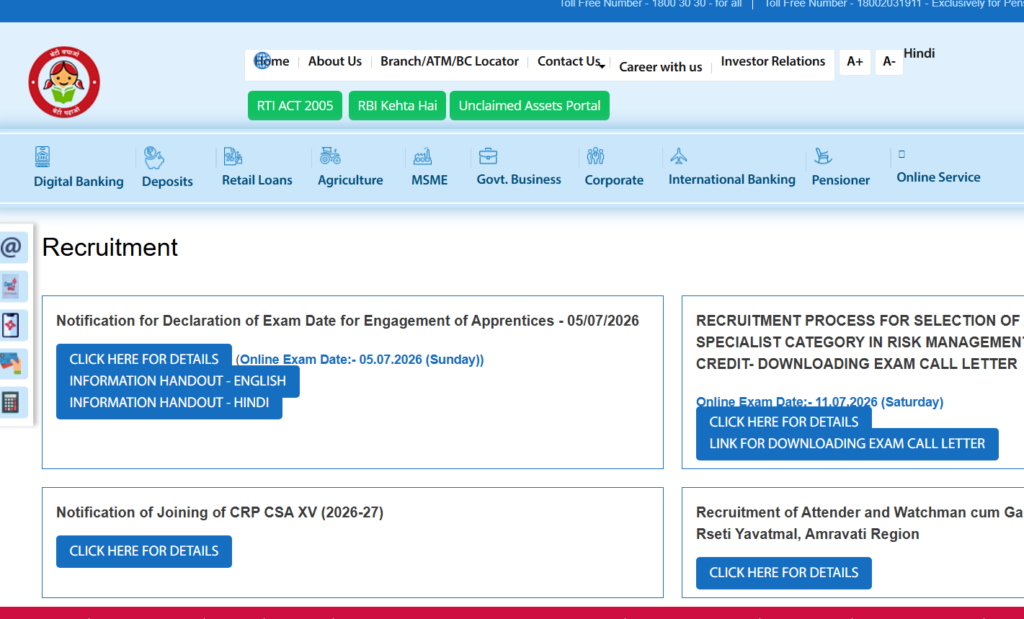Click the RTI ACT 2005 button
This screenshot has width=1024, height=619.
(295, 105)
